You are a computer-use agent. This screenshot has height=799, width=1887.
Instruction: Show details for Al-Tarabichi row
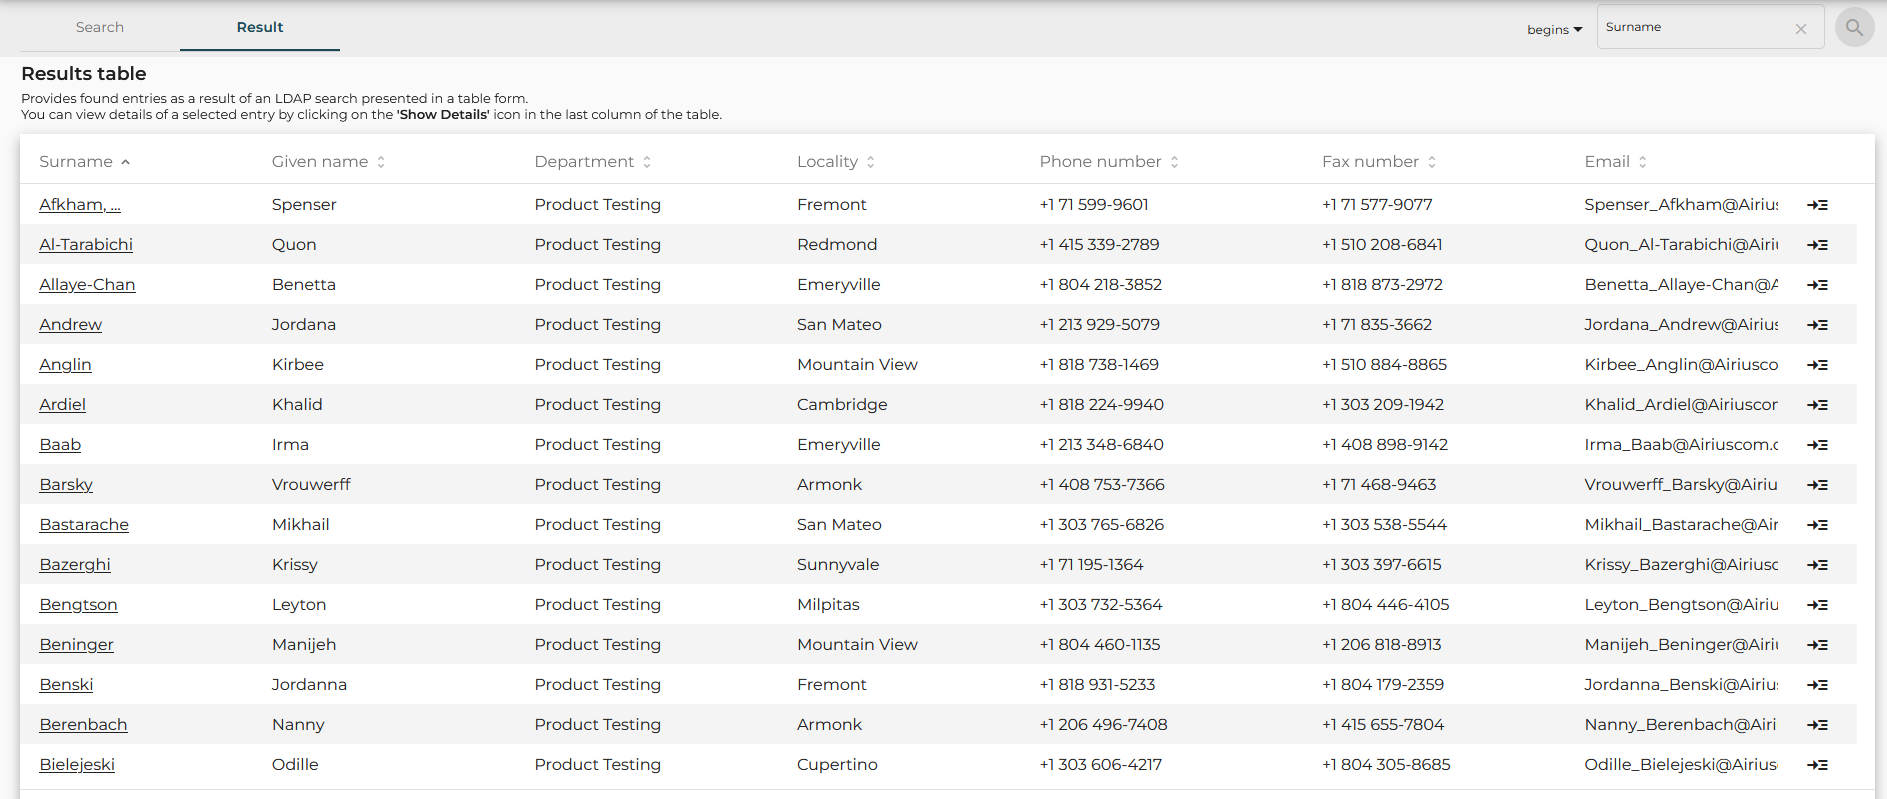(1817, 245)
